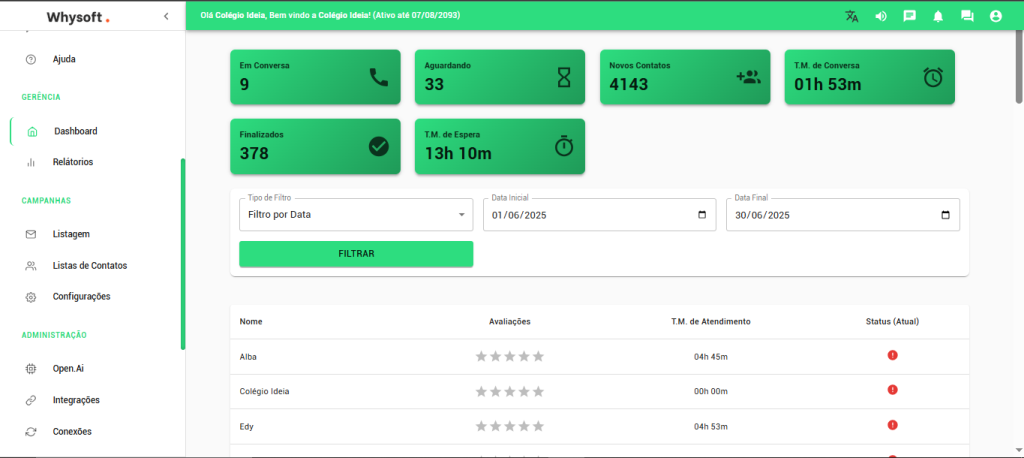Click the checkmark icon on Finalizados card
Image resolution: width=1024 pixels, height=458 pixels.
click(378, 146)
